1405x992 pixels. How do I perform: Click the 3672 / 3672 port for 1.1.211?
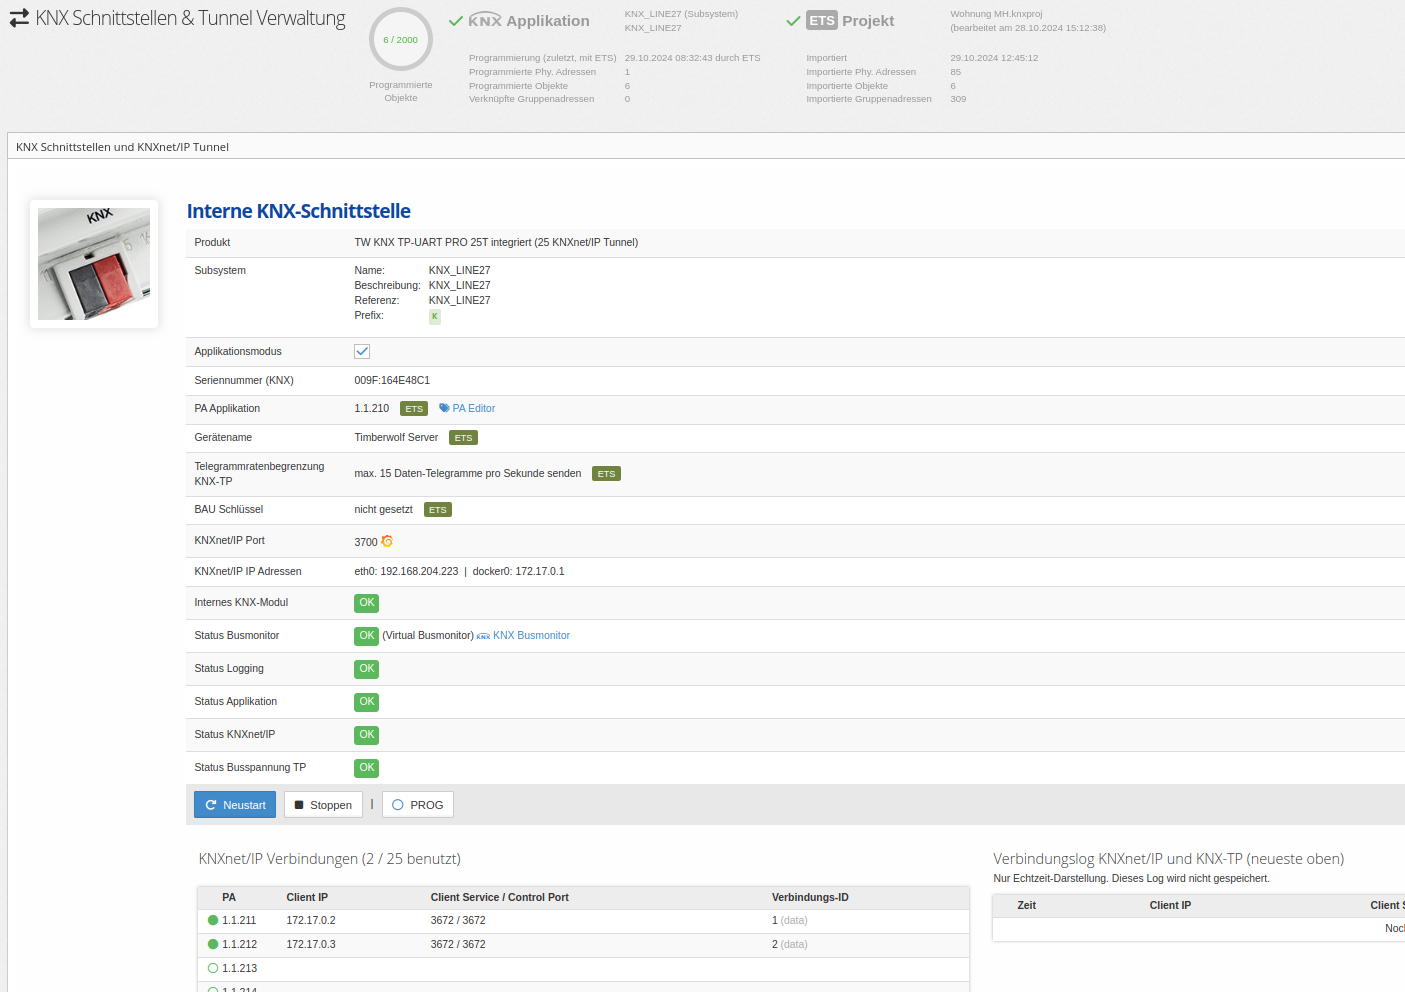coord(458,920)
